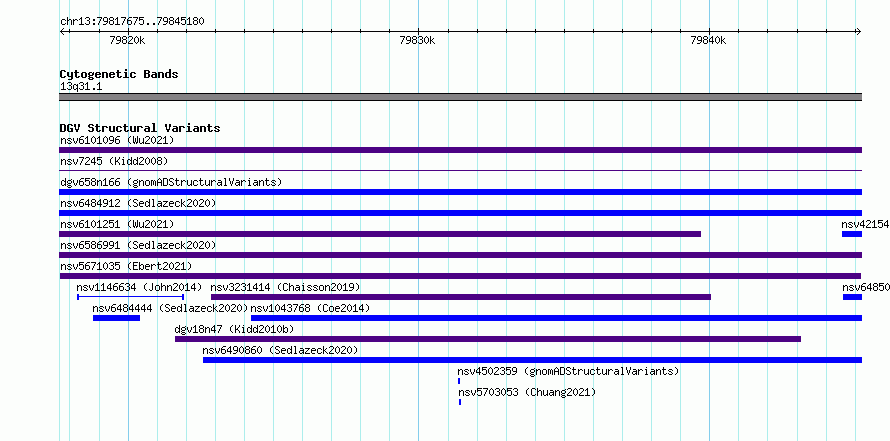Click the right arrow end of the ruler

point(858,32)
